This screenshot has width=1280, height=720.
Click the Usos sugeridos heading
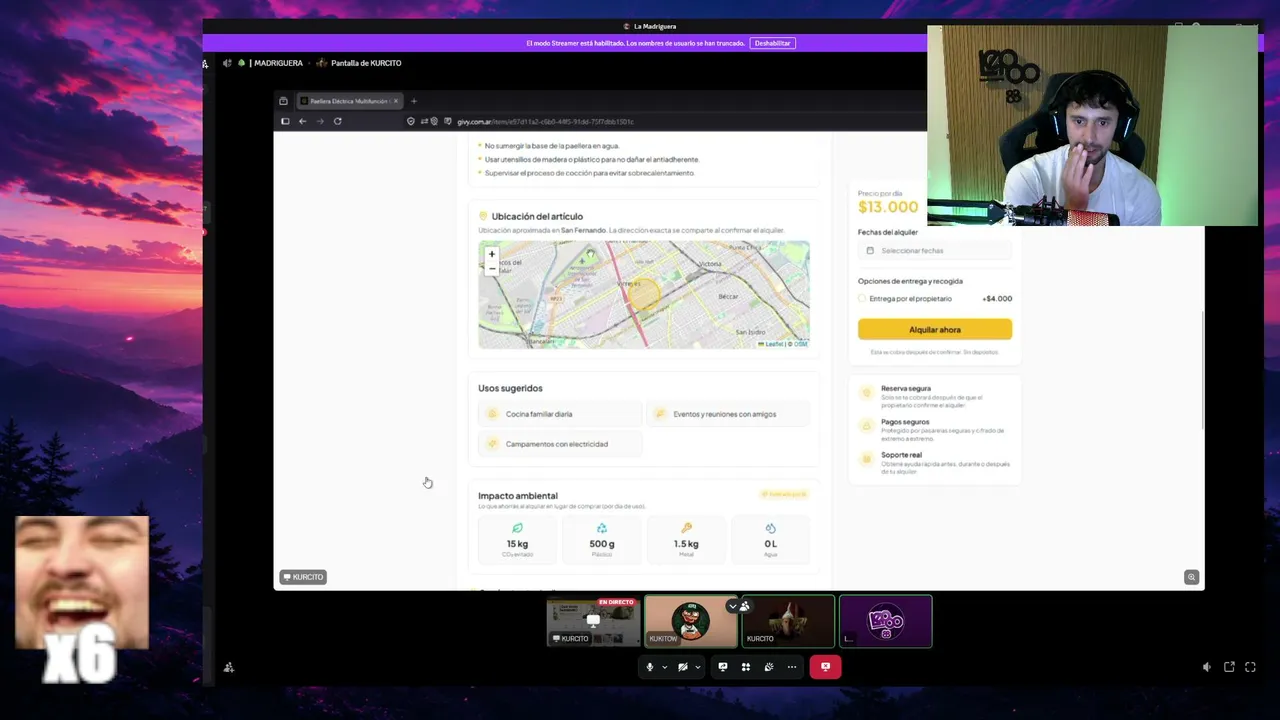pos(510,388)
